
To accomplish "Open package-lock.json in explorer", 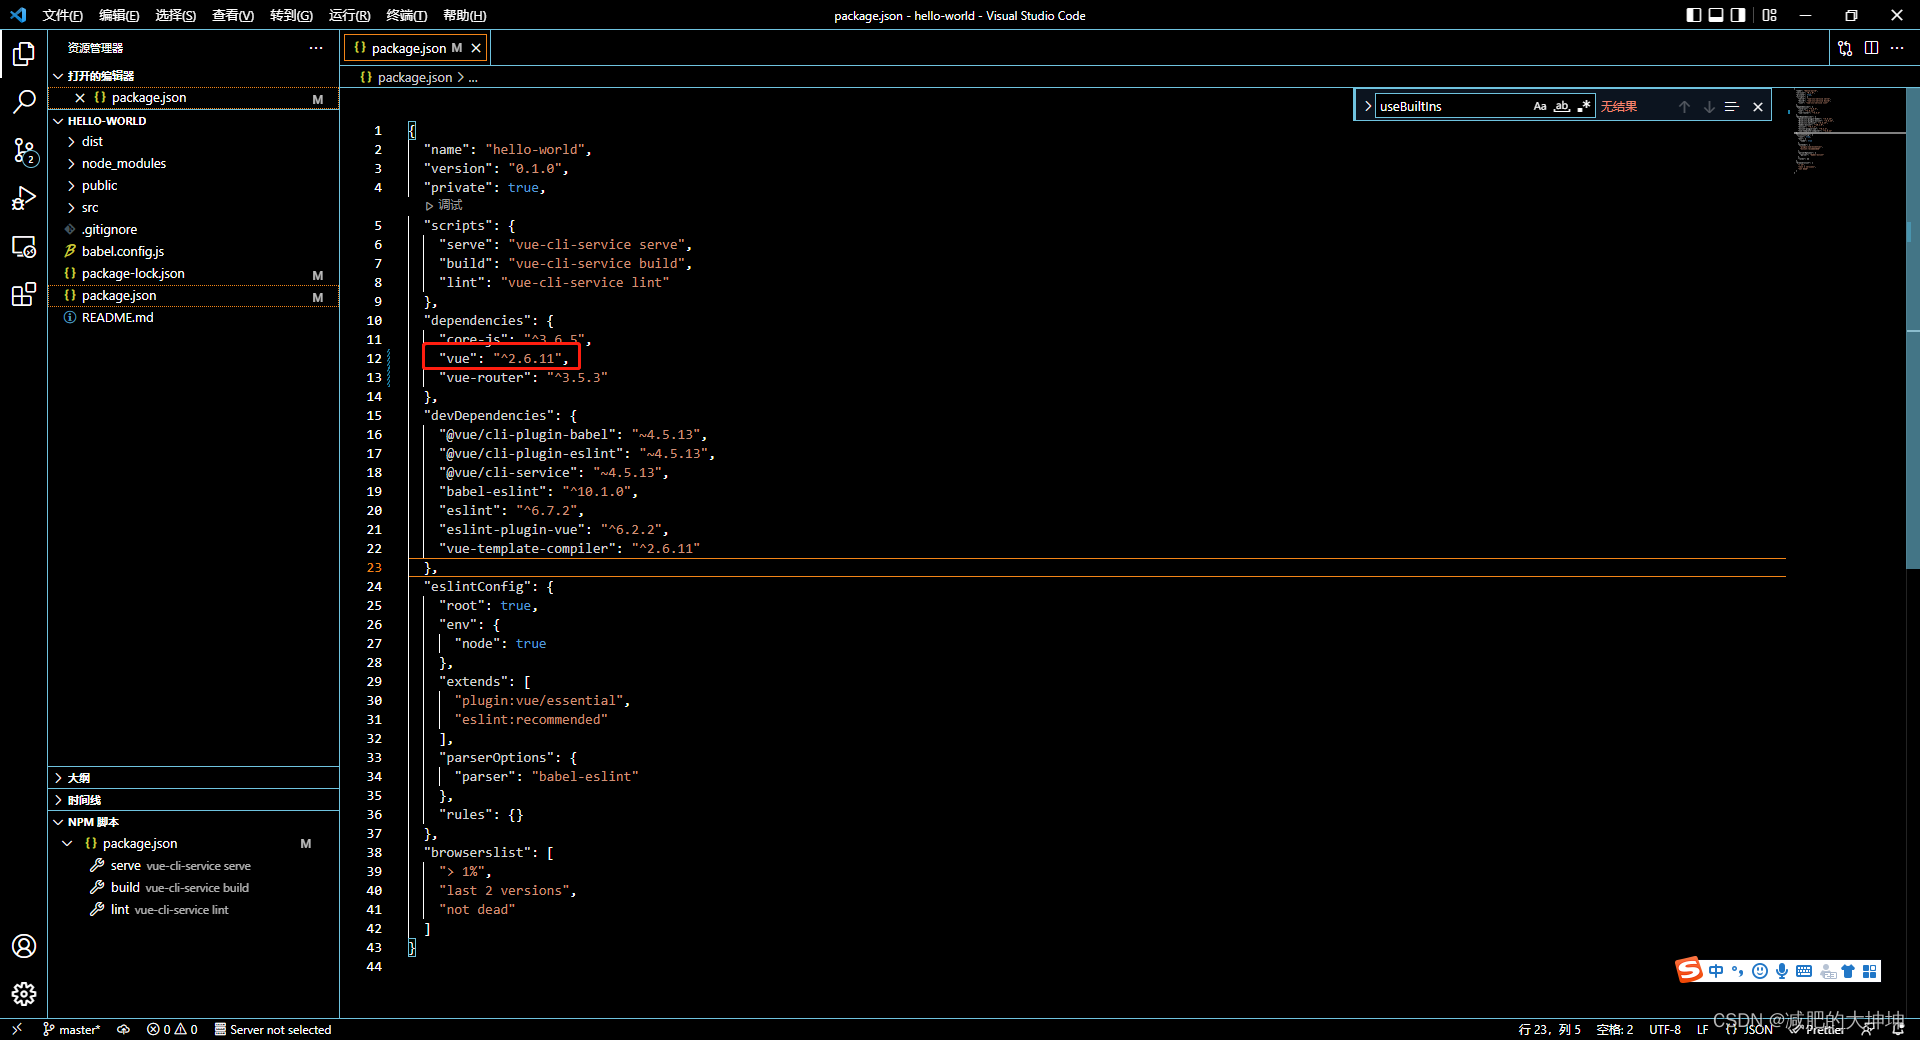I will pos(194,274).
